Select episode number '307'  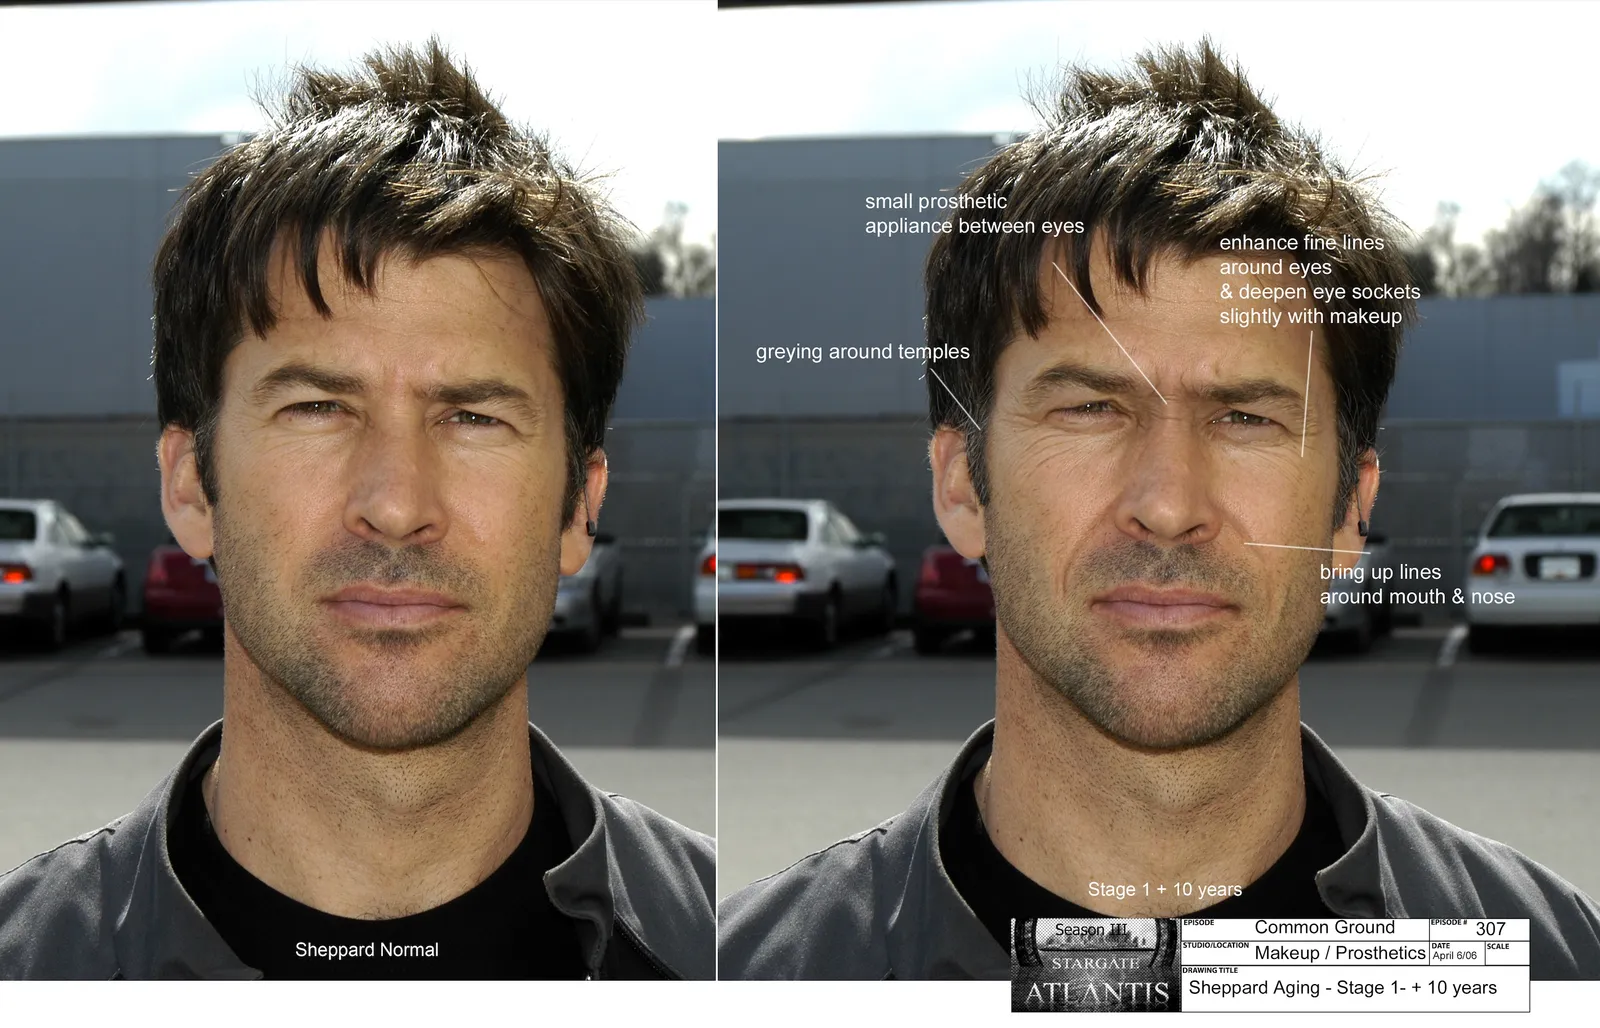(1490, 929)
